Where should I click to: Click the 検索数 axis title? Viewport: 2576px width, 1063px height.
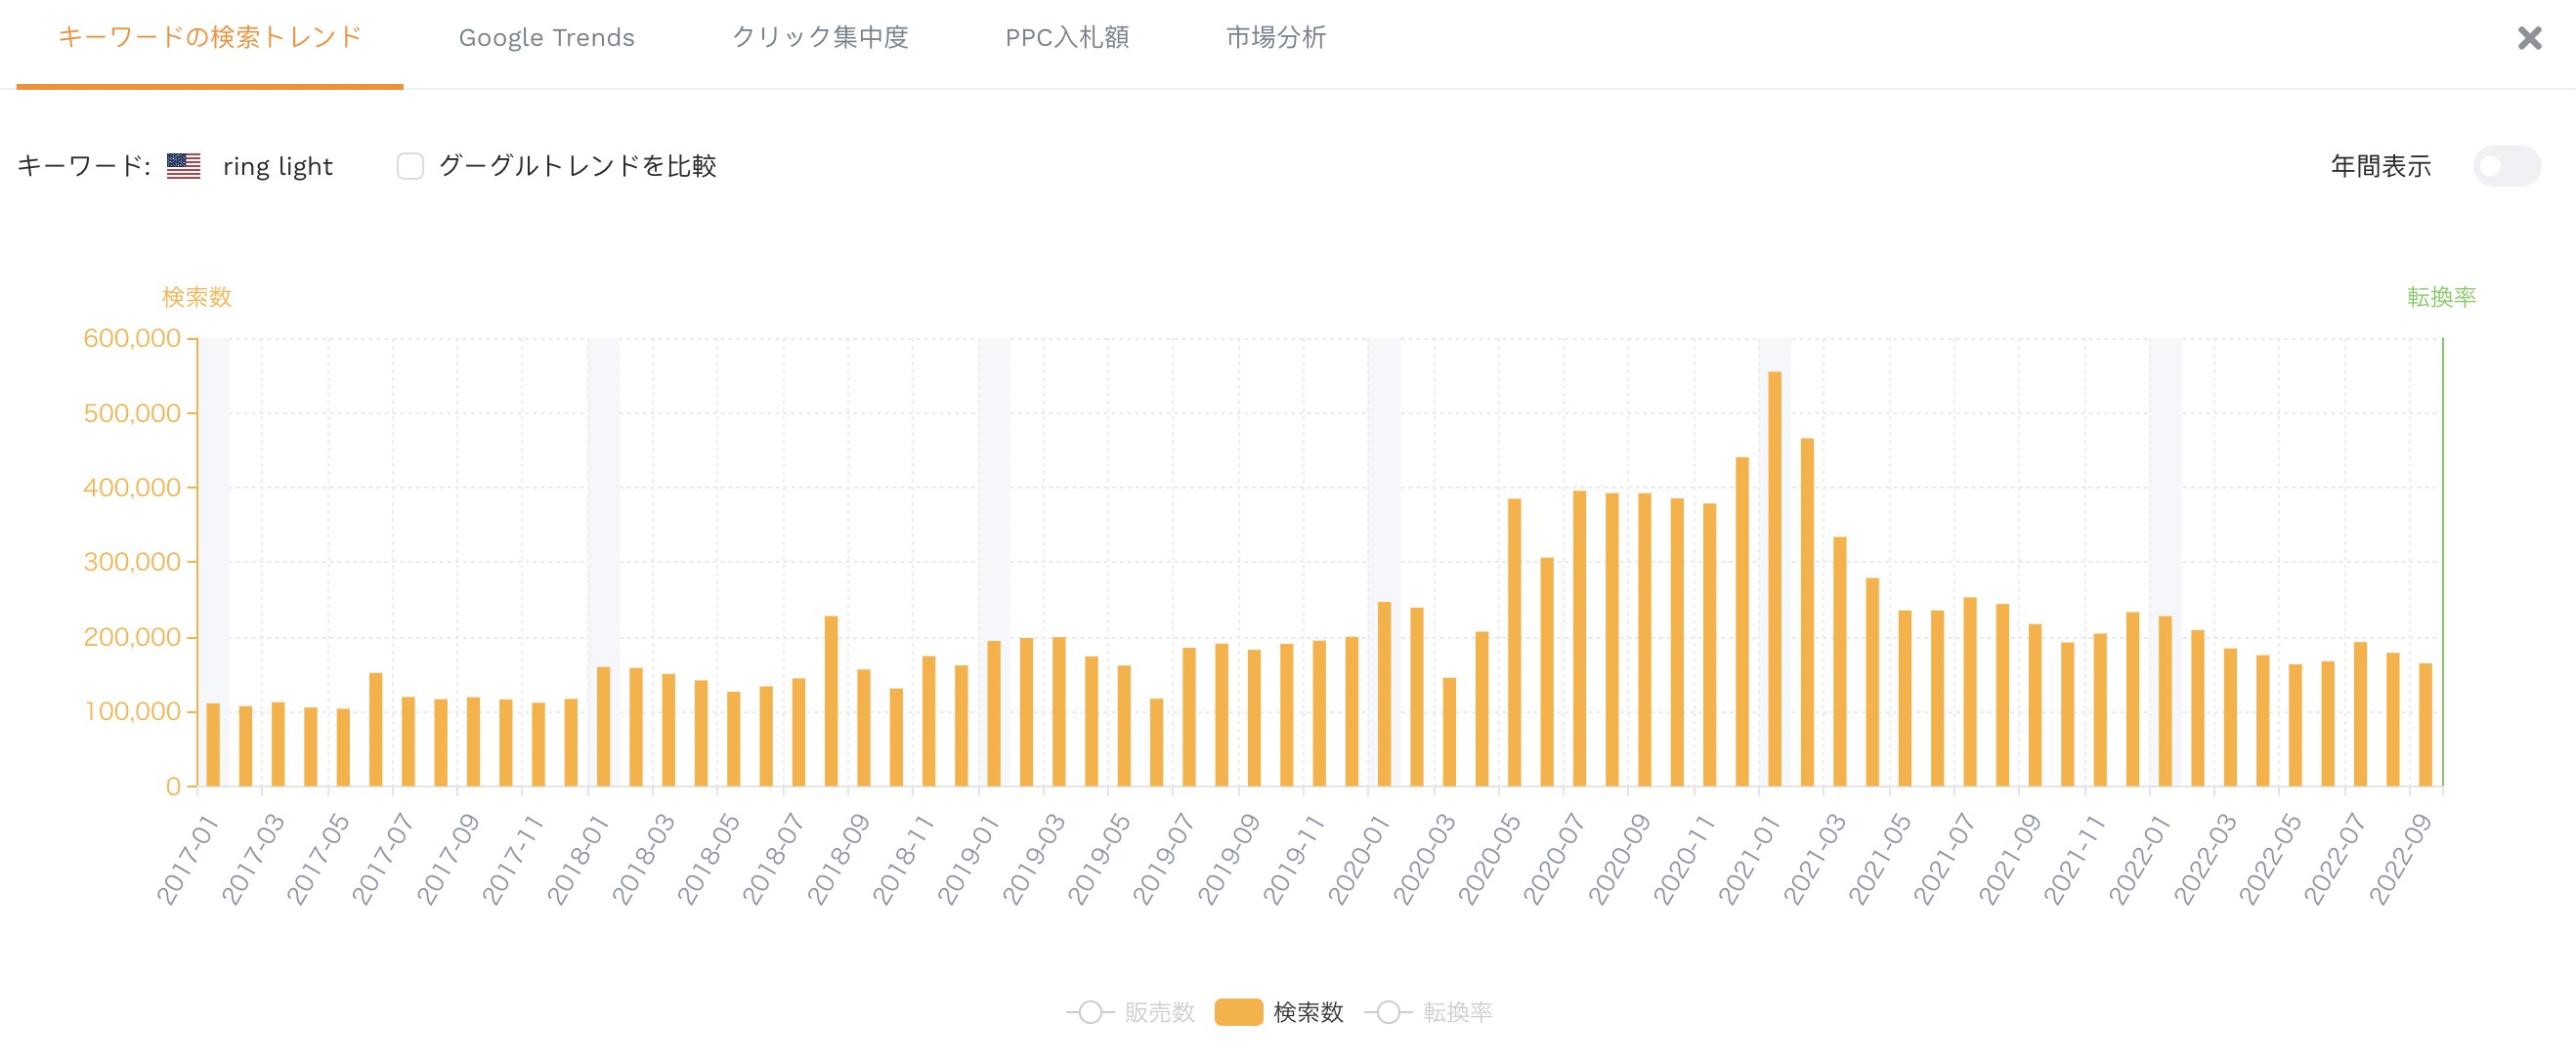point(197,297)
